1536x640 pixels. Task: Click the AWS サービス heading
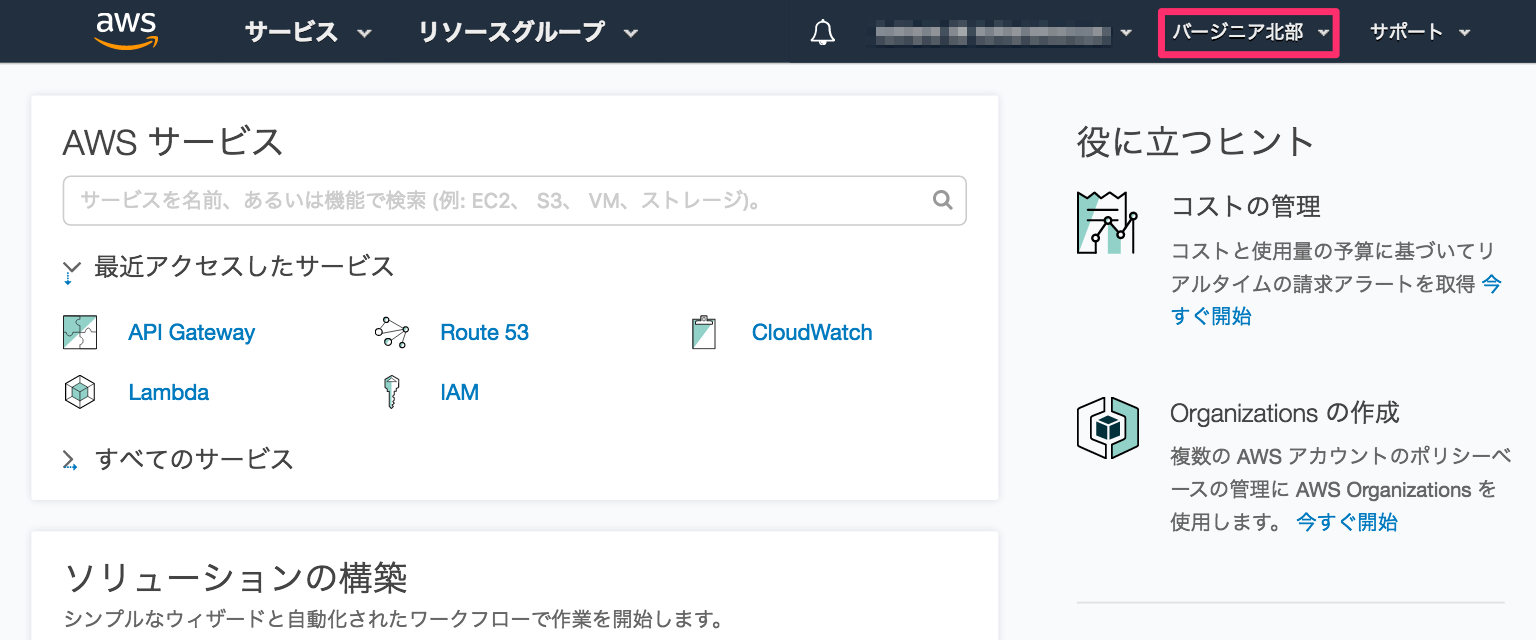[x=173, y=142]
